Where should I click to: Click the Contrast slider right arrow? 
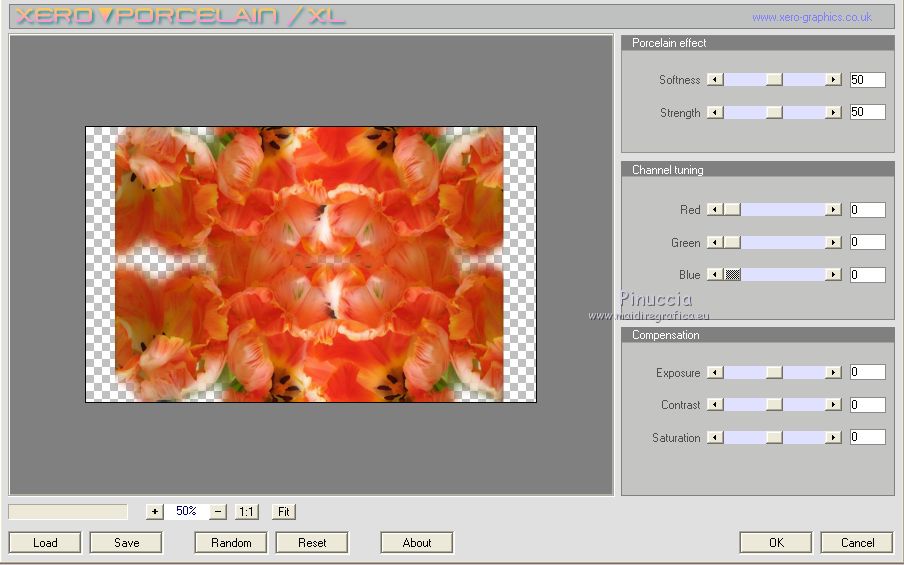click(833, 405)
